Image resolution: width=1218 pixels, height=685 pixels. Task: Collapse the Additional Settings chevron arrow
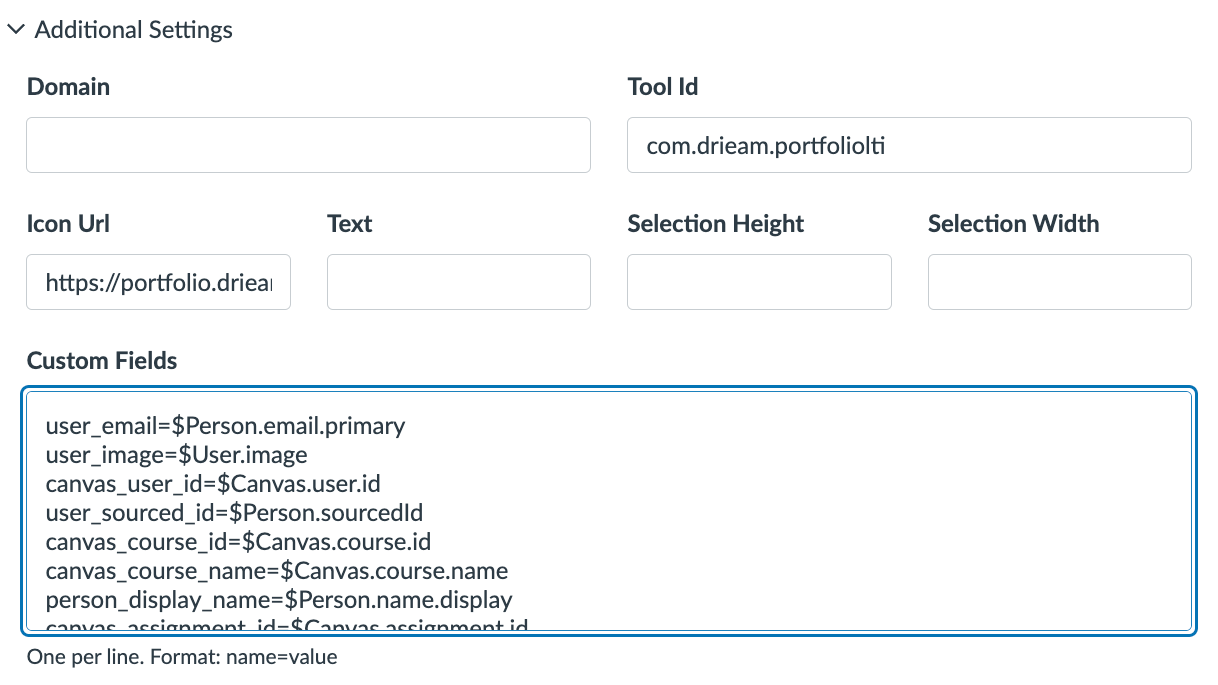click(16, 30)
